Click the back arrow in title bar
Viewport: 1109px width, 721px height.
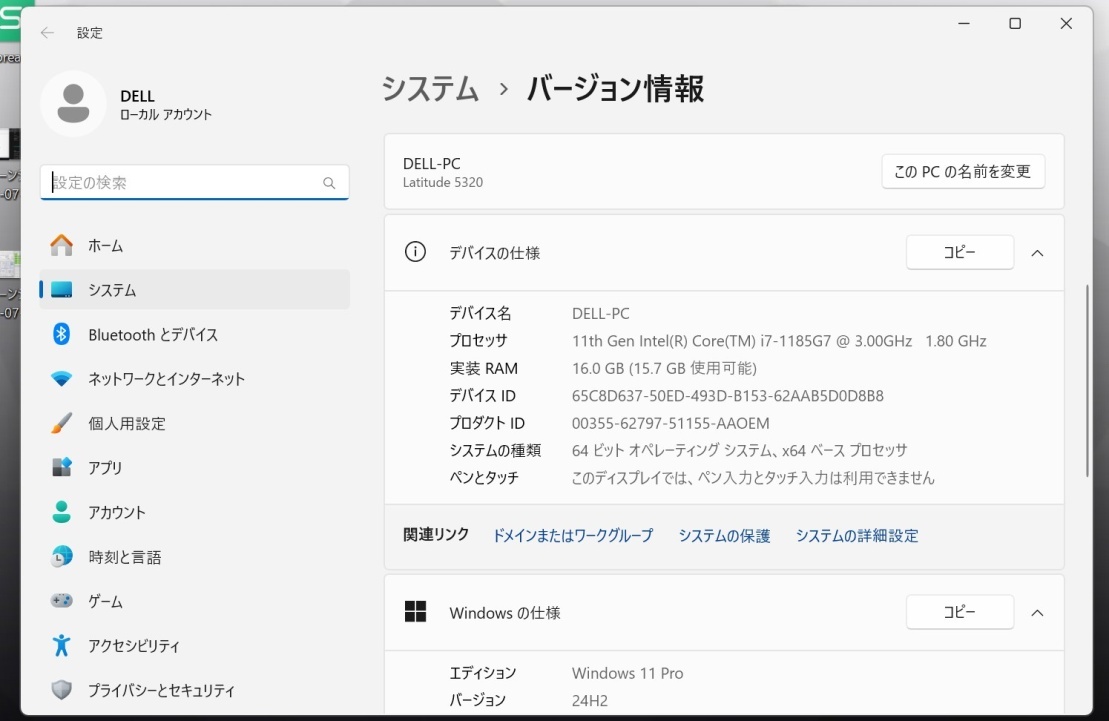point(47,33)
